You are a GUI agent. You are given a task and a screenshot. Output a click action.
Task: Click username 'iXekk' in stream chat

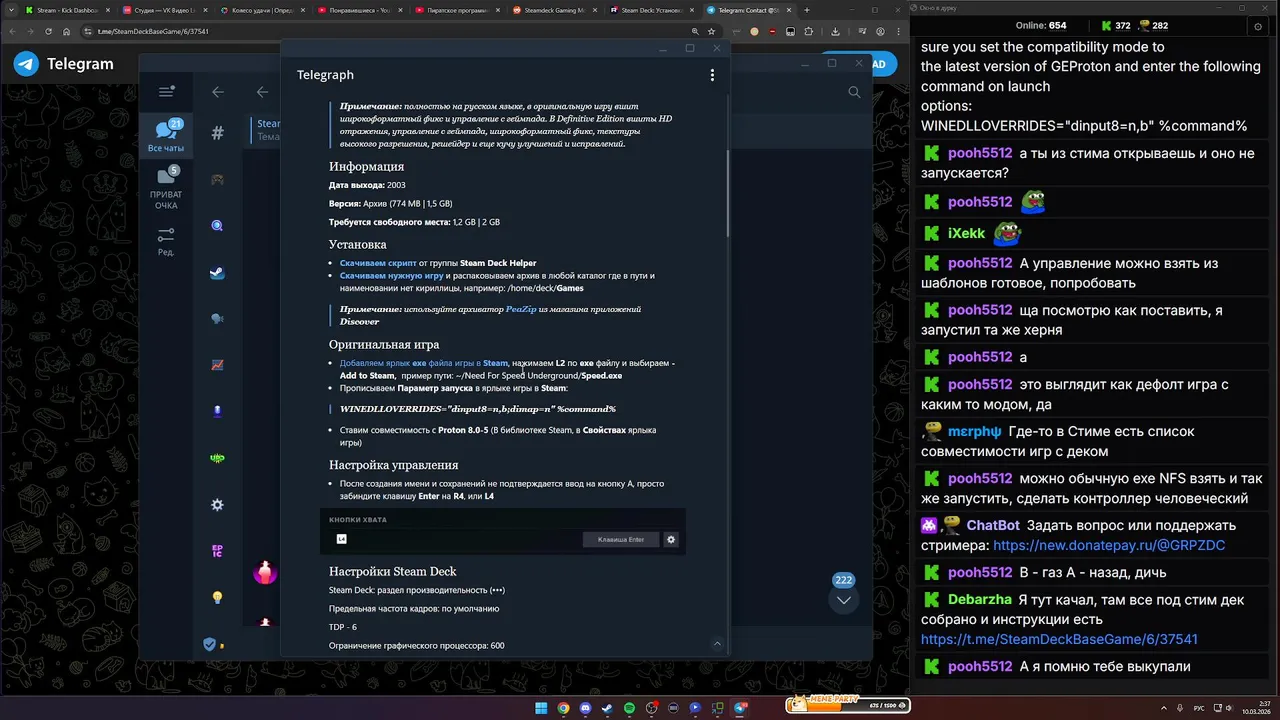tap(967, 233)
